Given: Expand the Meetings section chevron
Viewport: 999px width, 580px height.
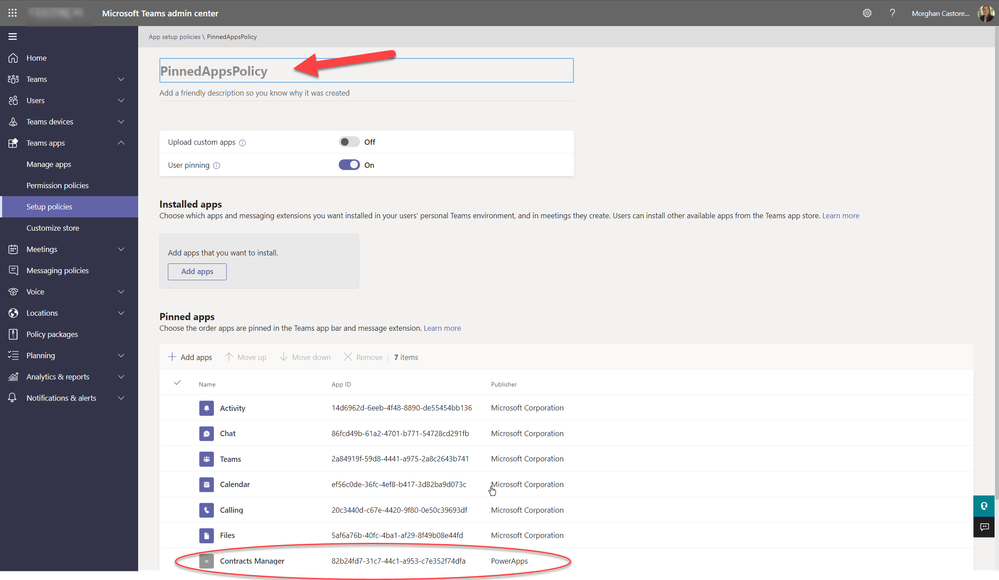Looking at the screenshot, I should coord(121,249).
